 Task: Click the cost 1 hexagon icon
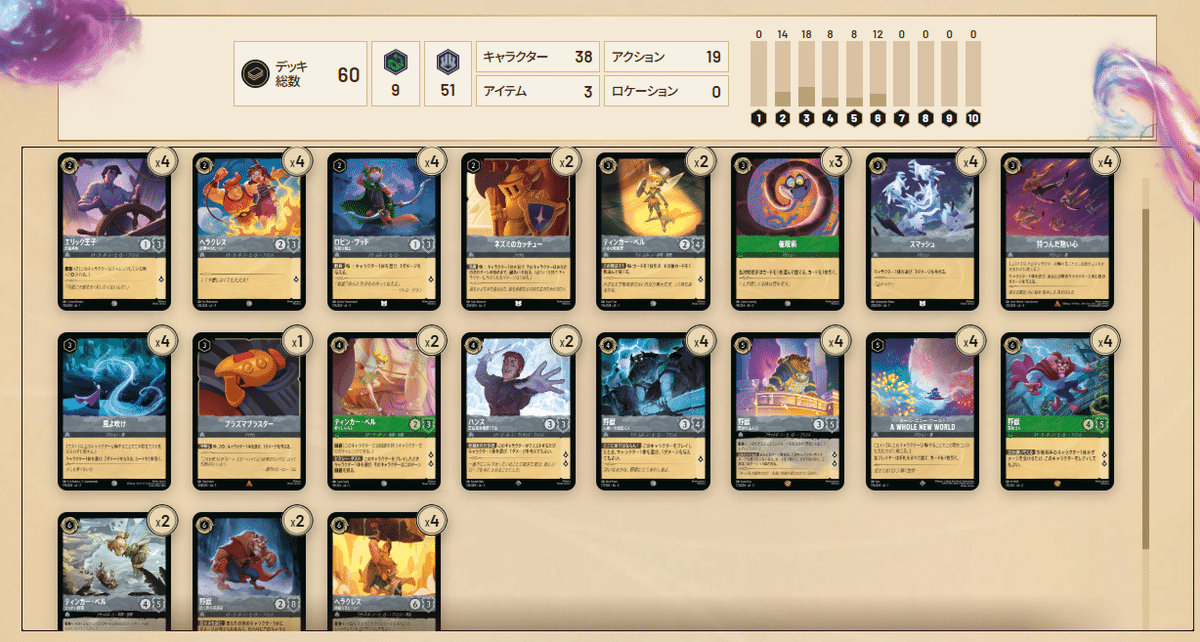tap(759, 119)
